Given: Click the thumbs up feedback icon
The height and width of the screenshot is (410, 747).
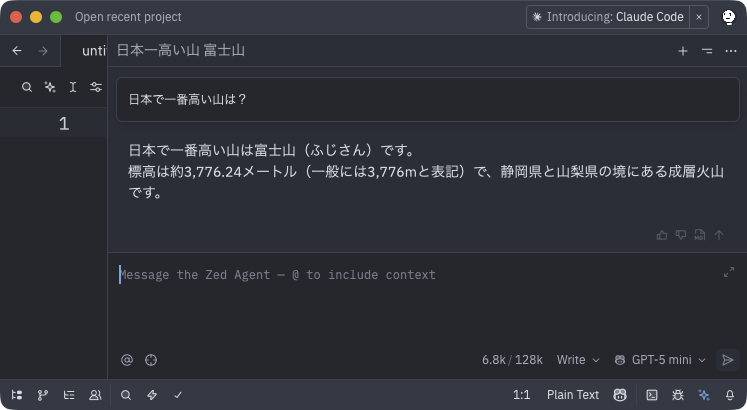Looking at the screenshot, I should pyautogui.click(x=661, y=235).
